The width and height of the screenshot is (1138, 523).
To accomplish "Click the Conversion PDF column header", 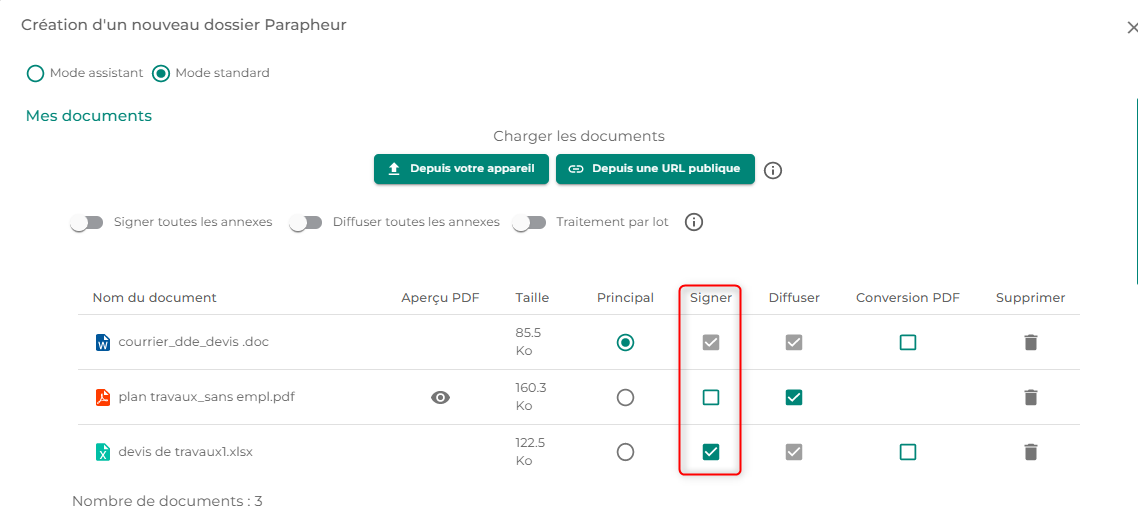I will [908, 297].
